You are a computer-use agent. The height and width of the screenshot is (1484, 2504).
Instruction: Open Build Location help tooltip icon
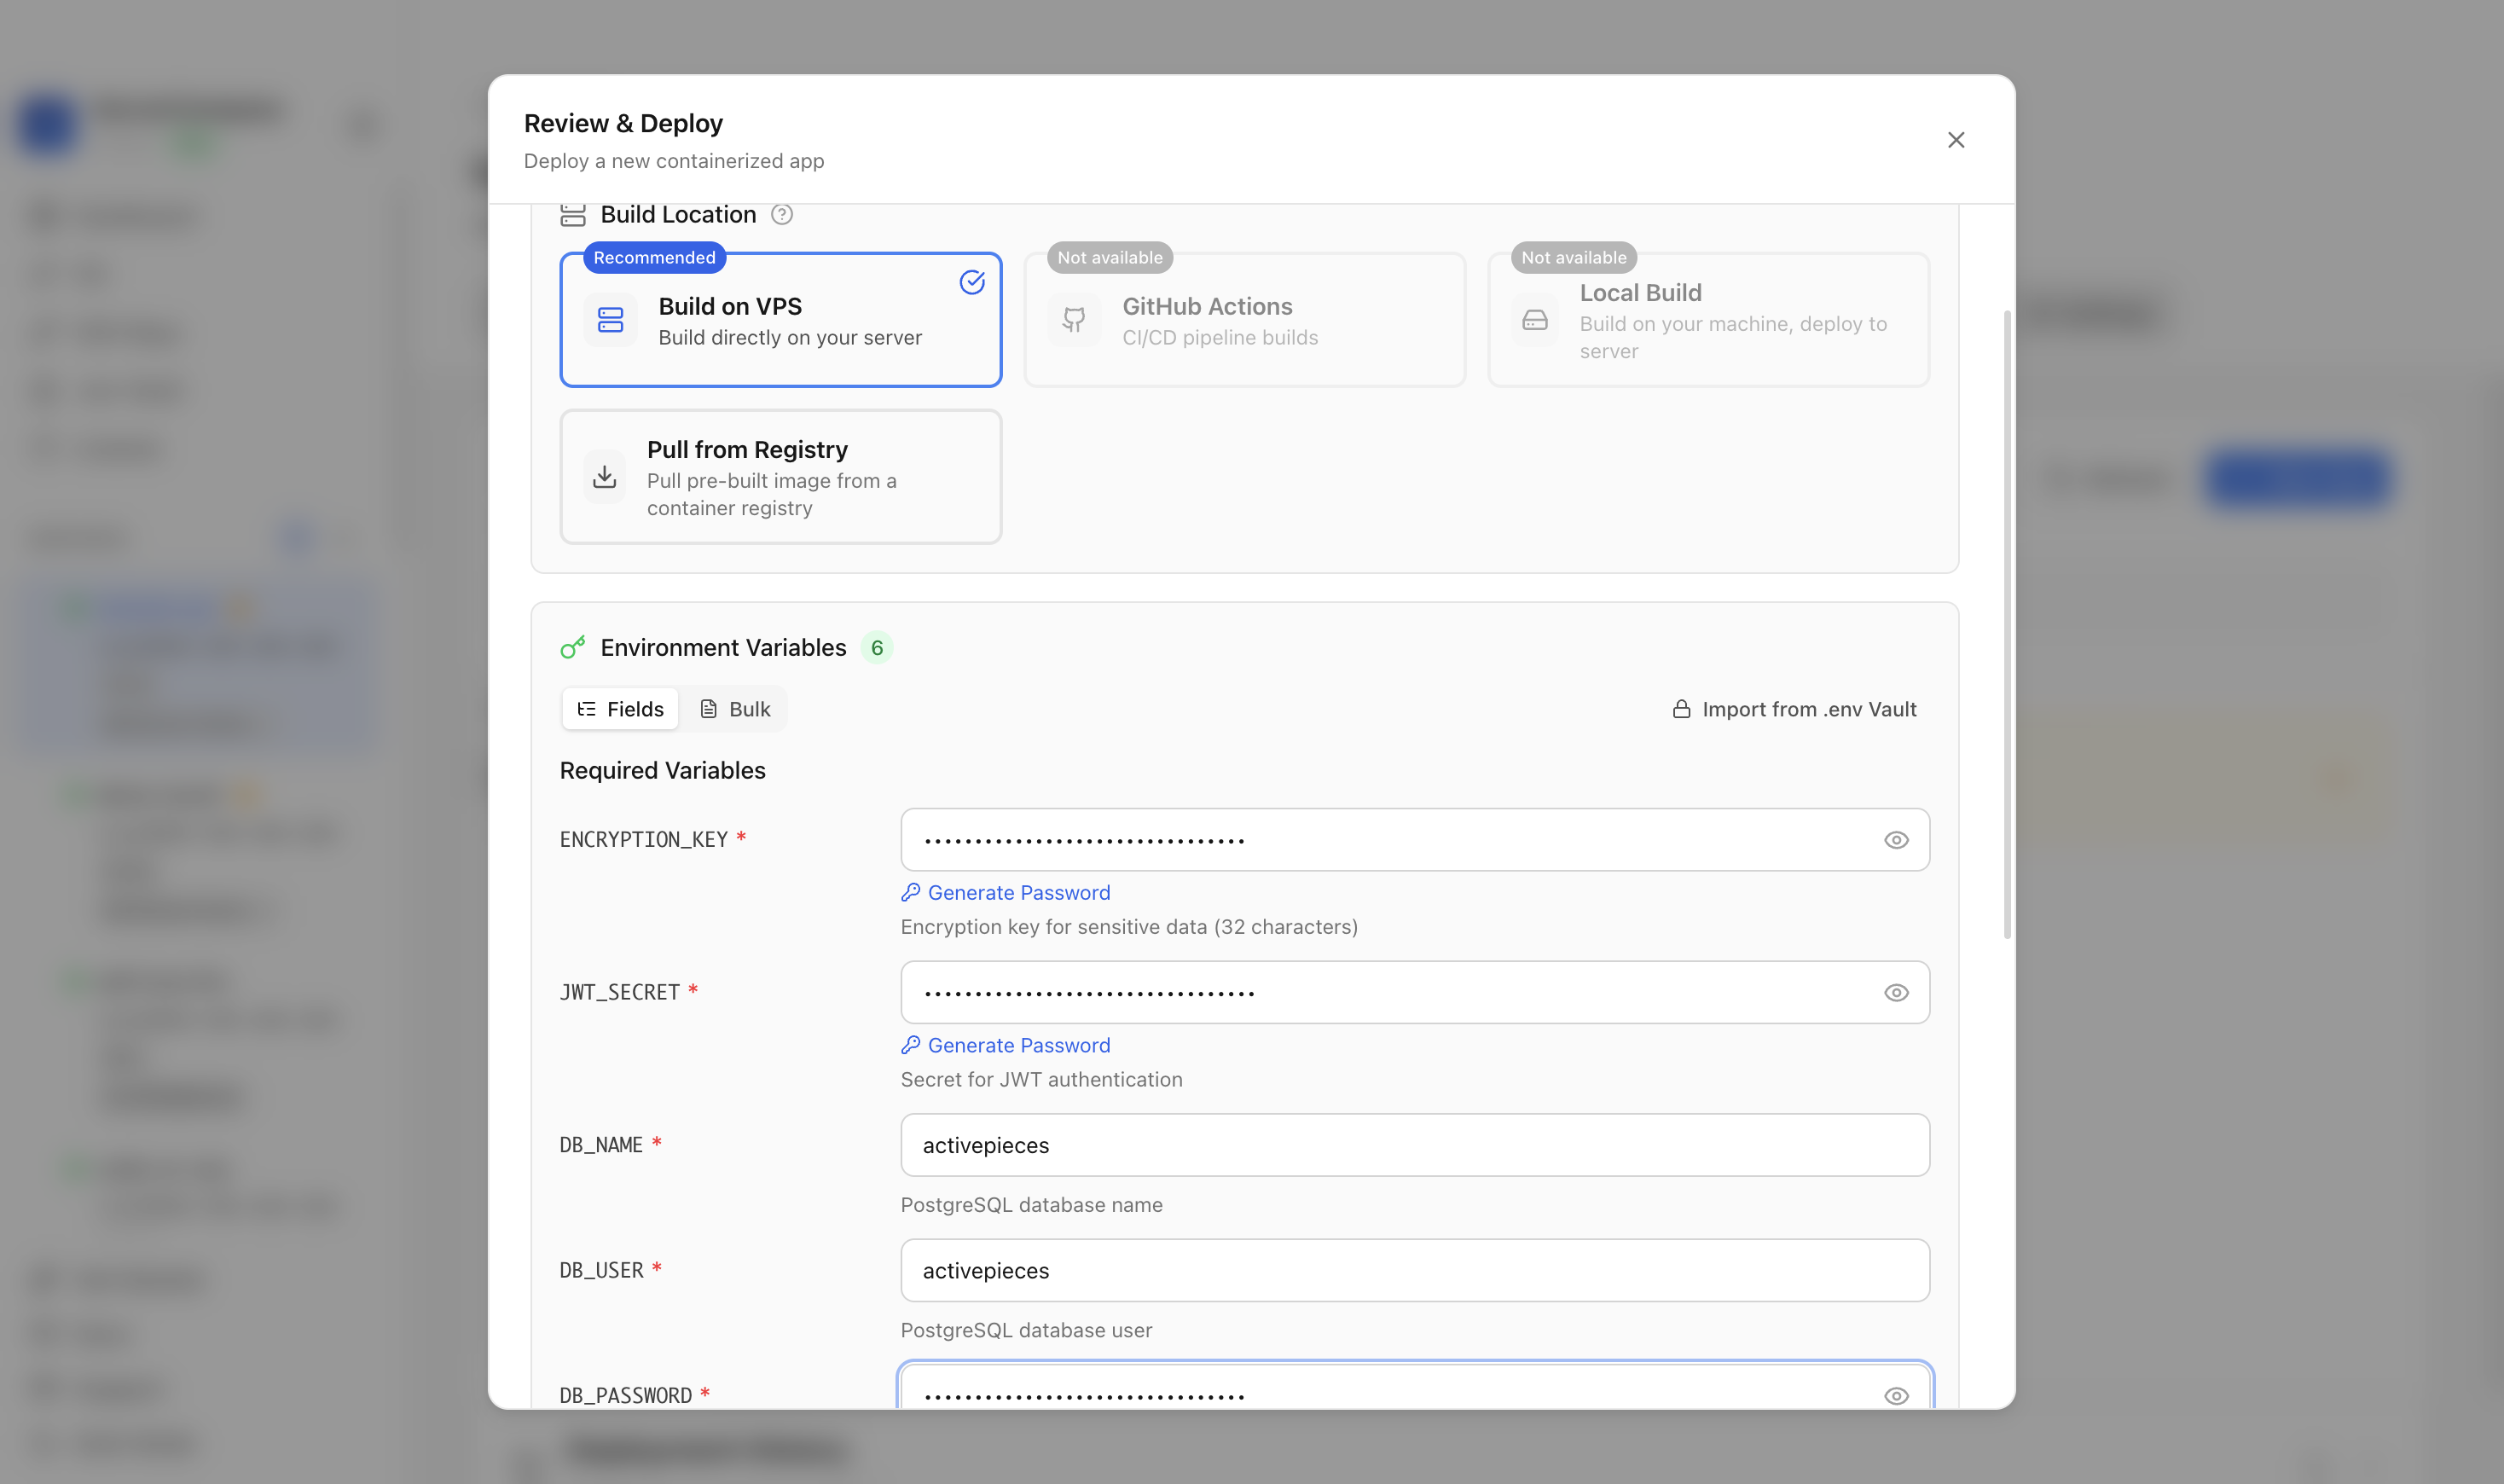point(782,214)
